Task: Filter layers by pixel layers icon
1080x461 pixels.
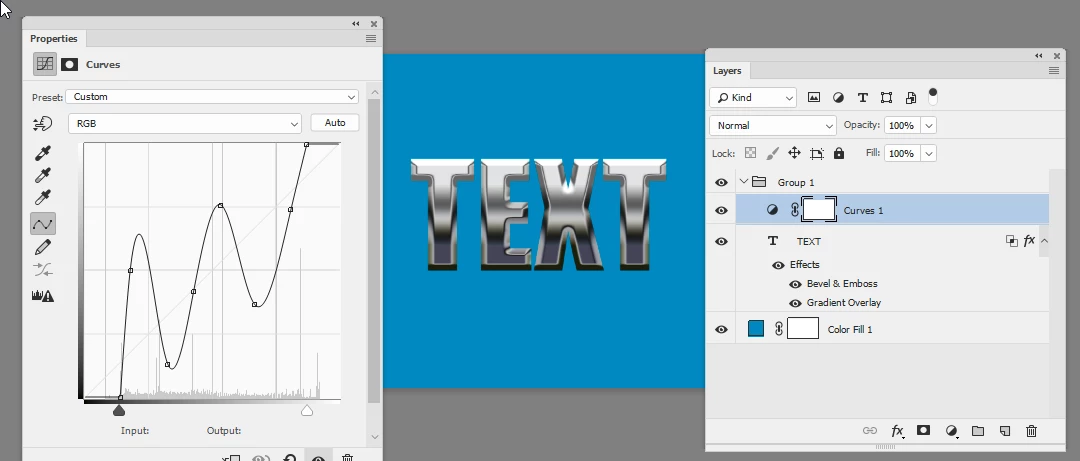Action: tap(813, 98)
